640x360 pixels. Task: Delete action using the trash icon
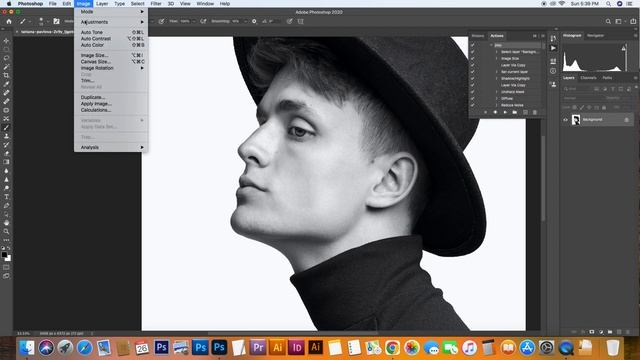(535, 112)
